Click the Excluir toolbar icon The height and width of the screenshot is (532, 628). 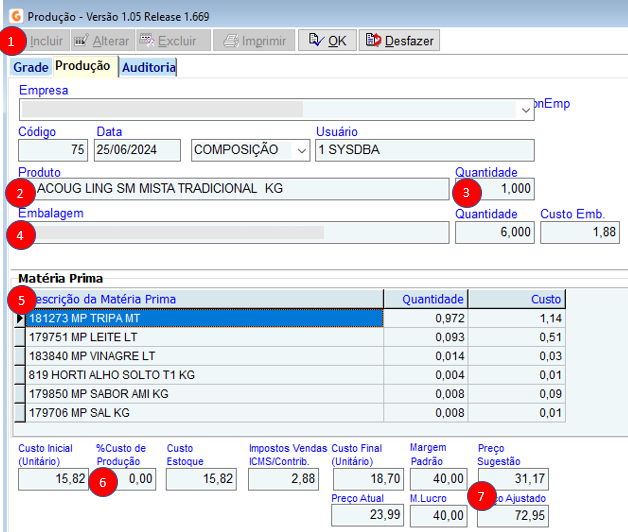[147, 41]
